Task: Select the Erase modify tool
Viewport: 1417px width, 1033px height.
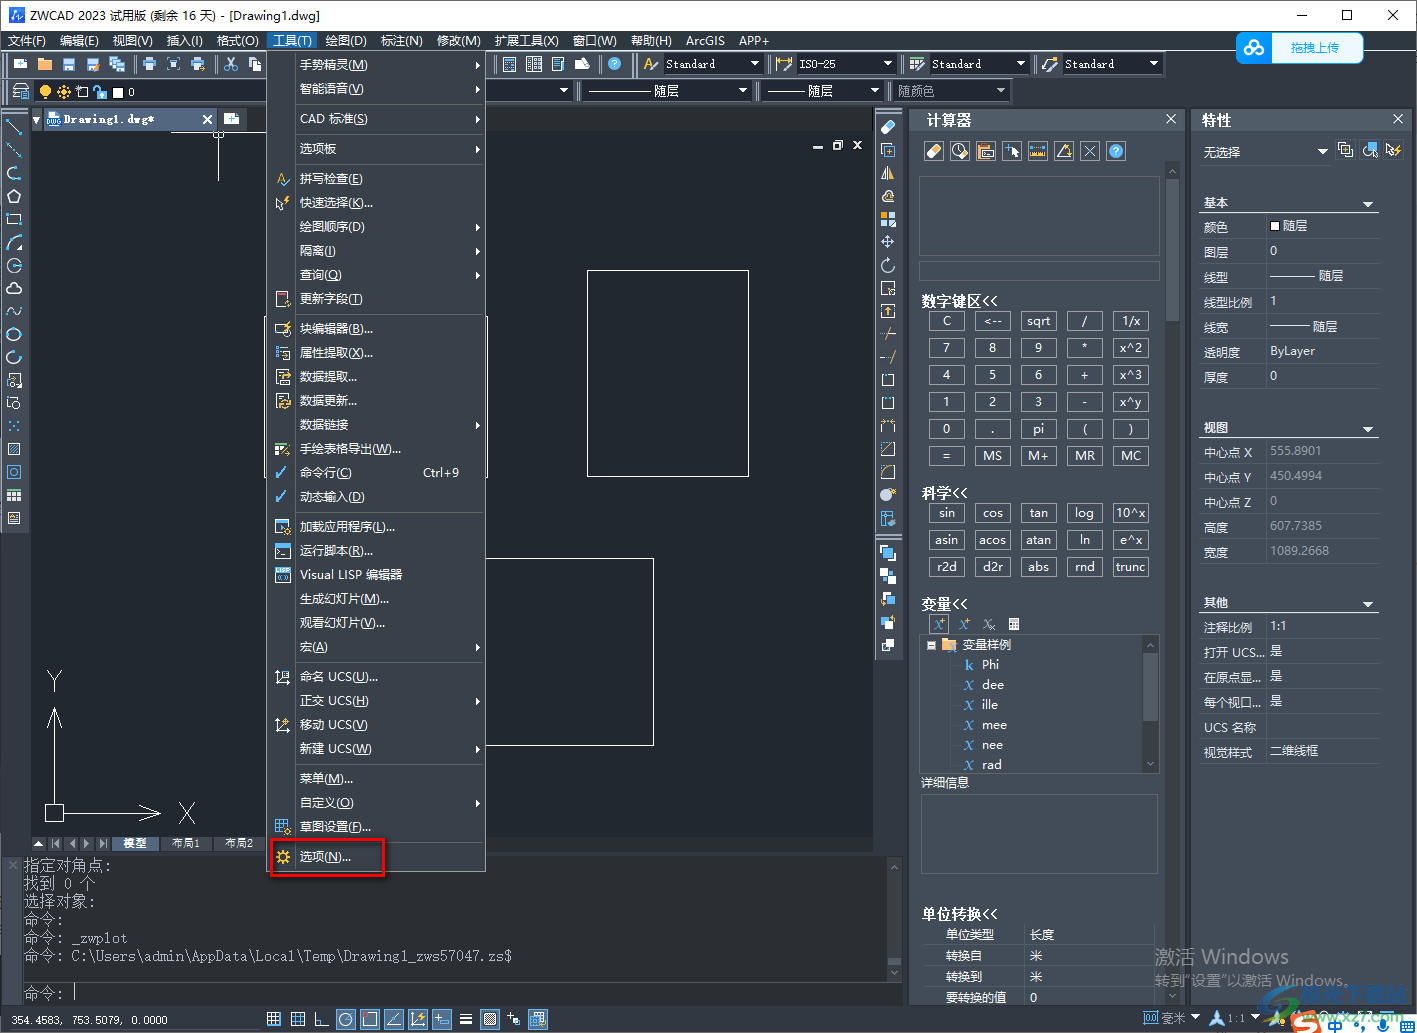Action: tap(888, 127)
